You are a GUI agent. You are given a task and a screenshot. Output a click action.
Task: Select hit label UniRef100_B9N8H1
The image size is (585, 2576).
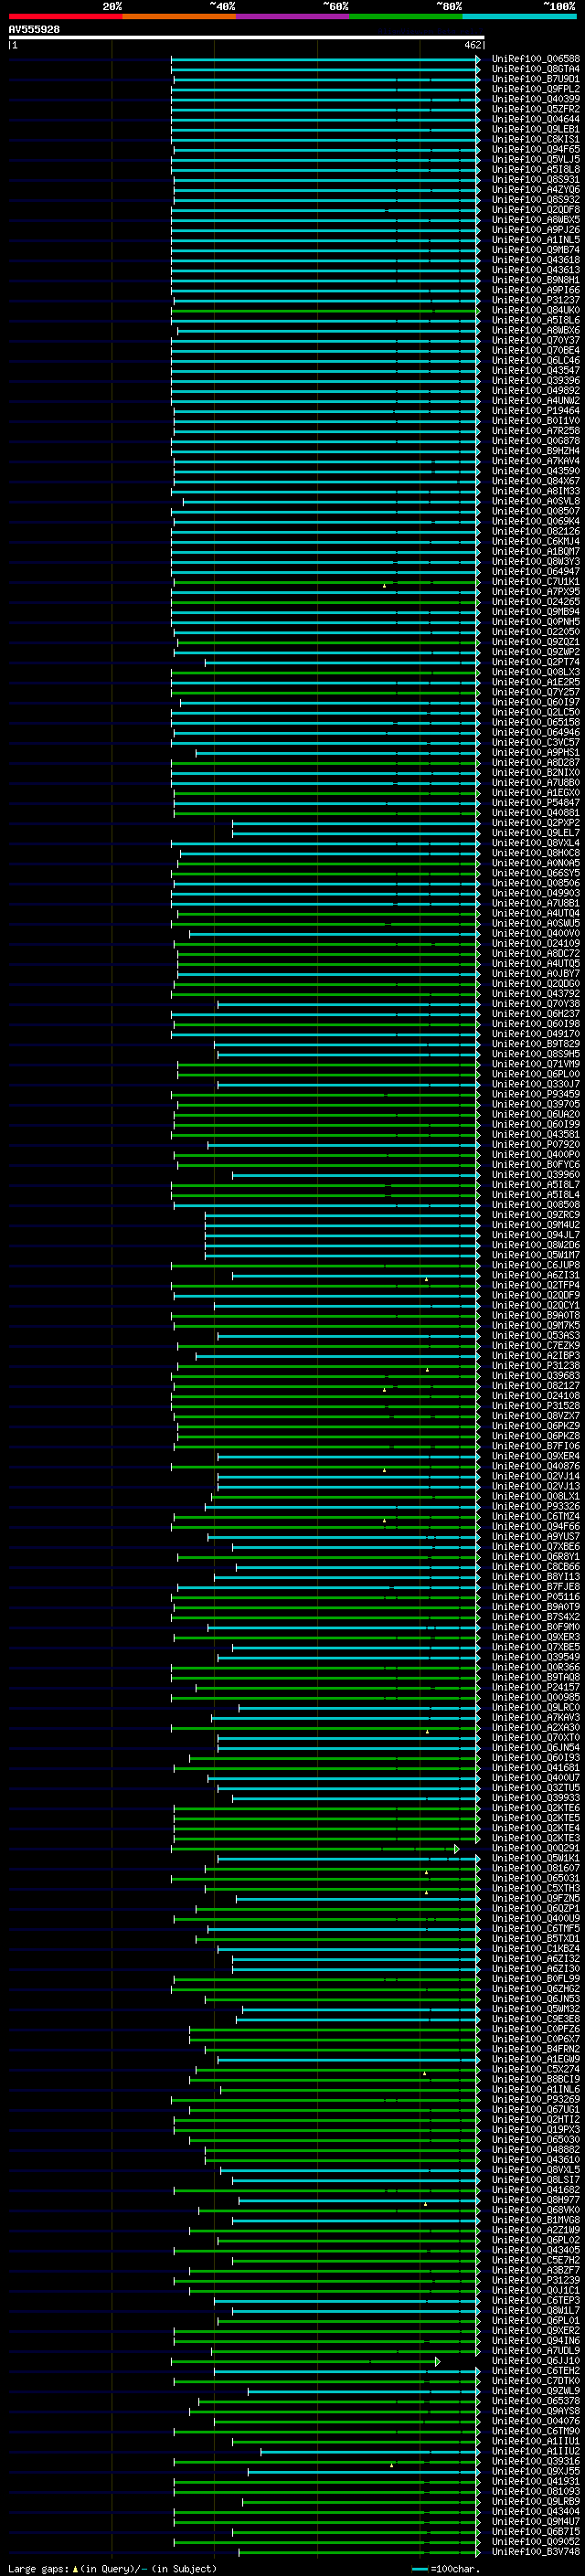click(x=535, y=280)
